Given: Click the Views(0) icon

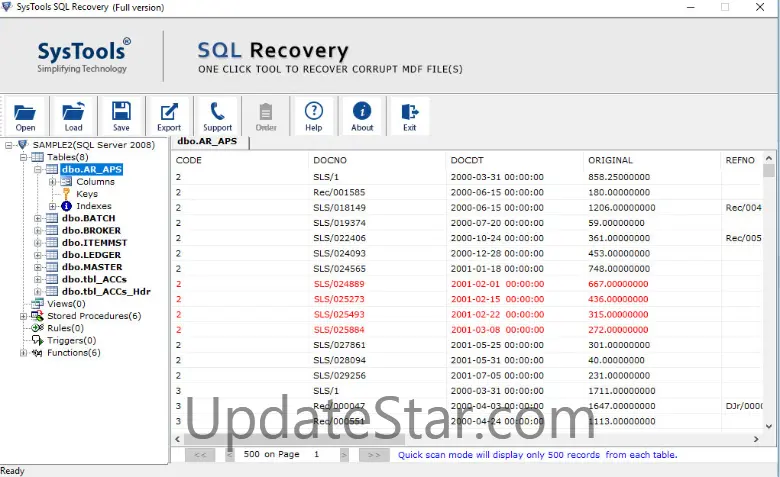Looking at the screenshot, I should [x=37, y=303].
